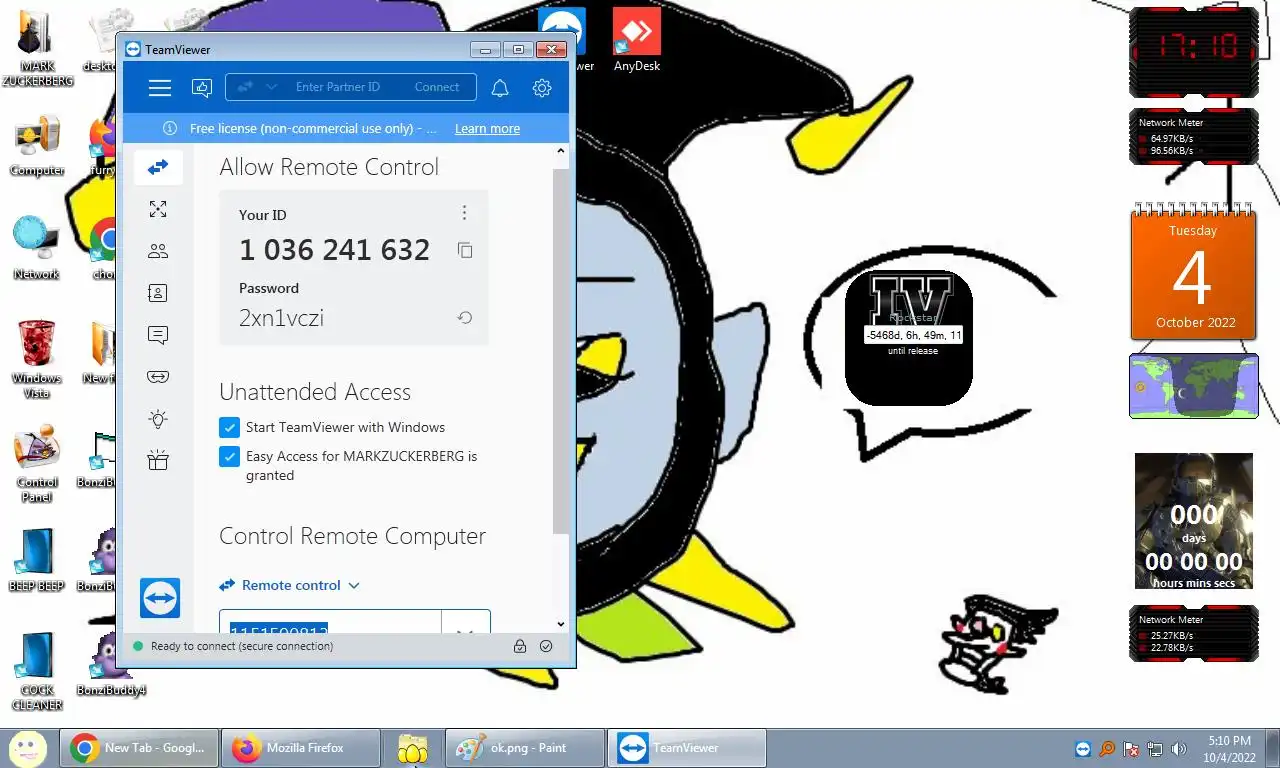Copy Your ID to clipboard
The image size is (1280, 768).
[465, 250]
